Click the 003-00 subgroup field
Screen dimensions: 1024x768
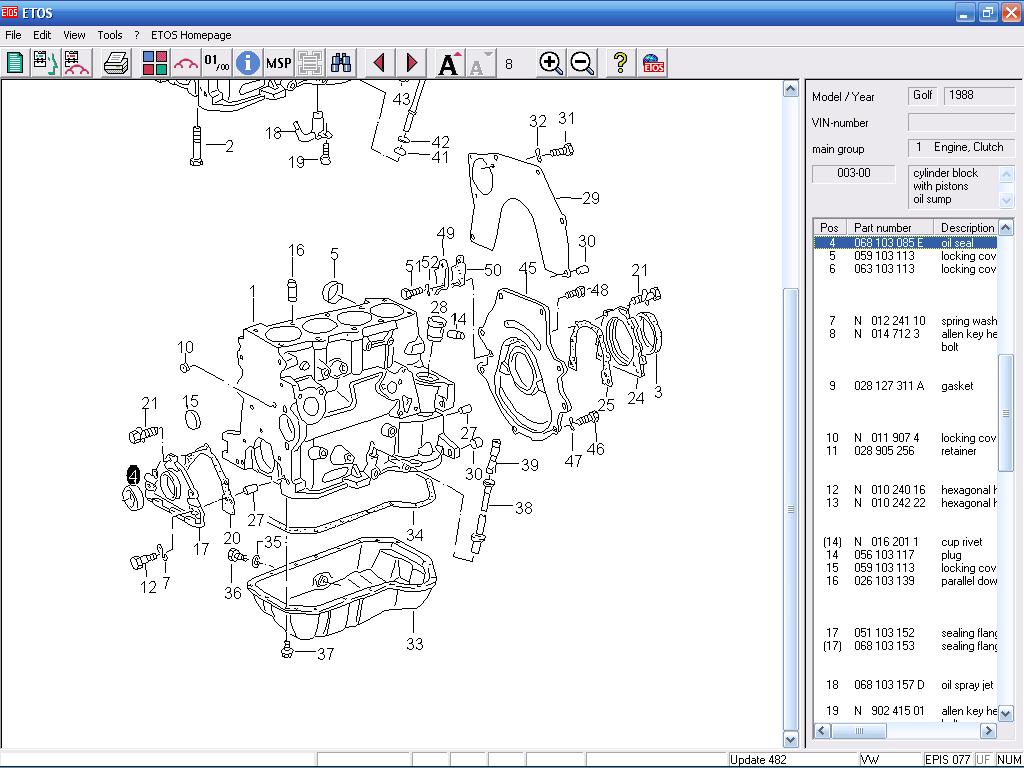pos(854,174)
